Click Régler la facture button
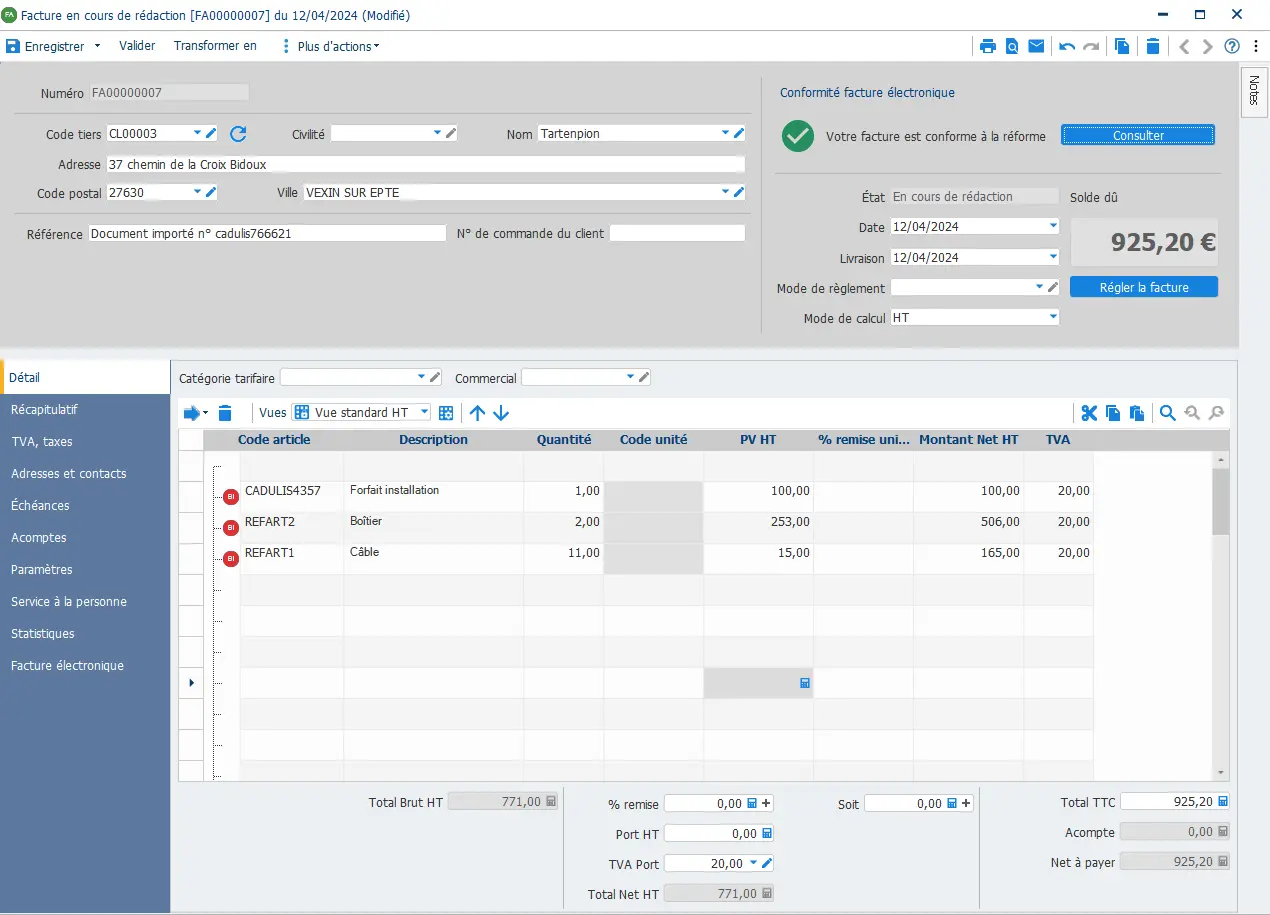This screenshot has height=915, width=1270. pyautogui.click(x=1144, y=287)
